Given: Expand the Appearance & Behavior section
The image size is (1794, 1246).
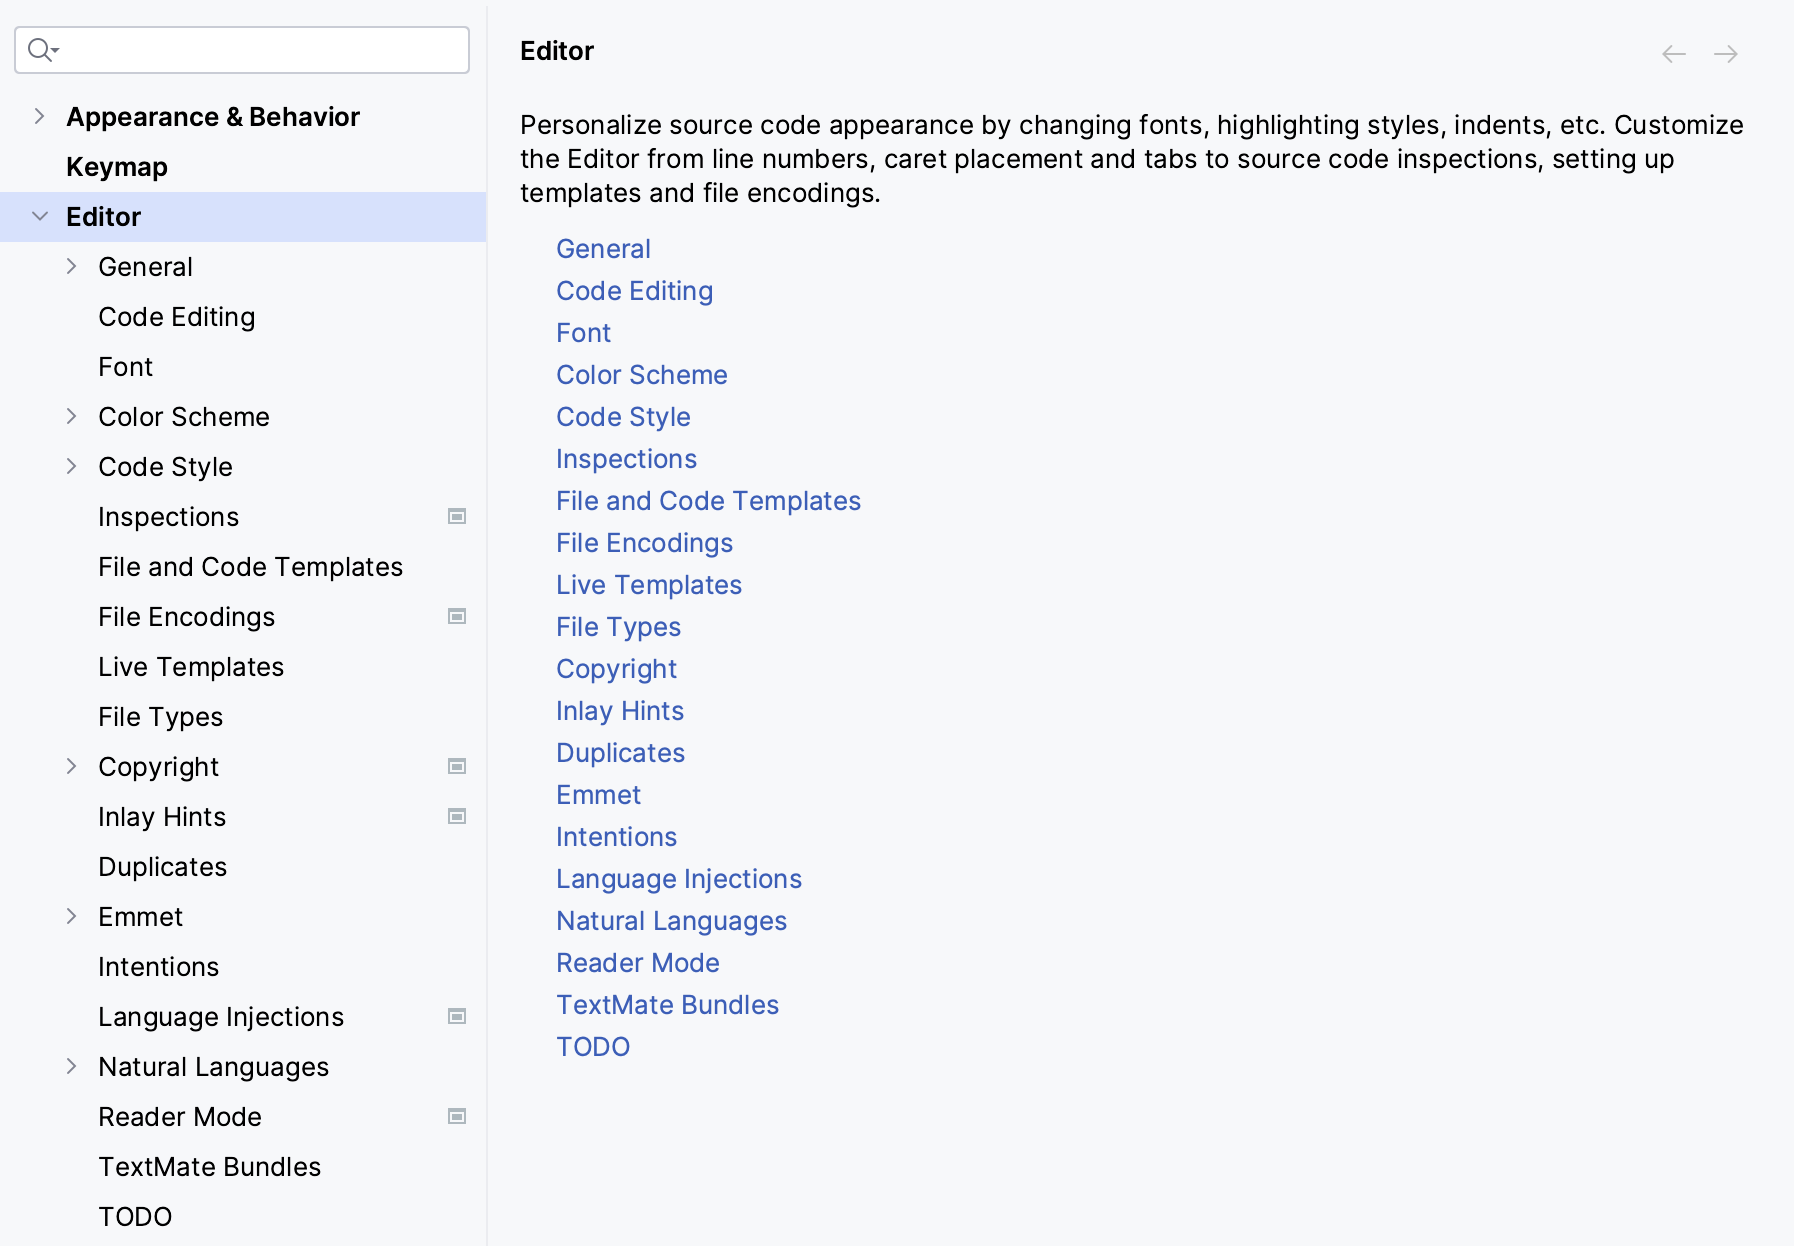Looking at the screenshot, I should 39,117.
